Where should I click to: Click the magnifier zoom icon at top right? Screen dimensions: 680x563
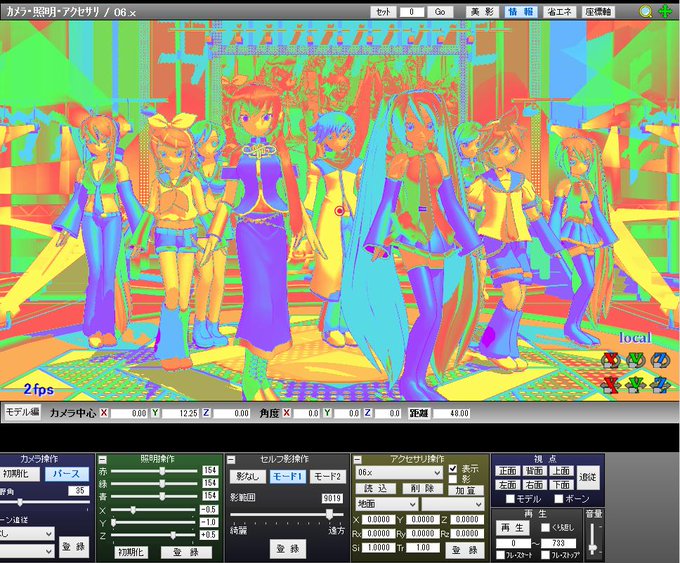[x=646, y=12]
